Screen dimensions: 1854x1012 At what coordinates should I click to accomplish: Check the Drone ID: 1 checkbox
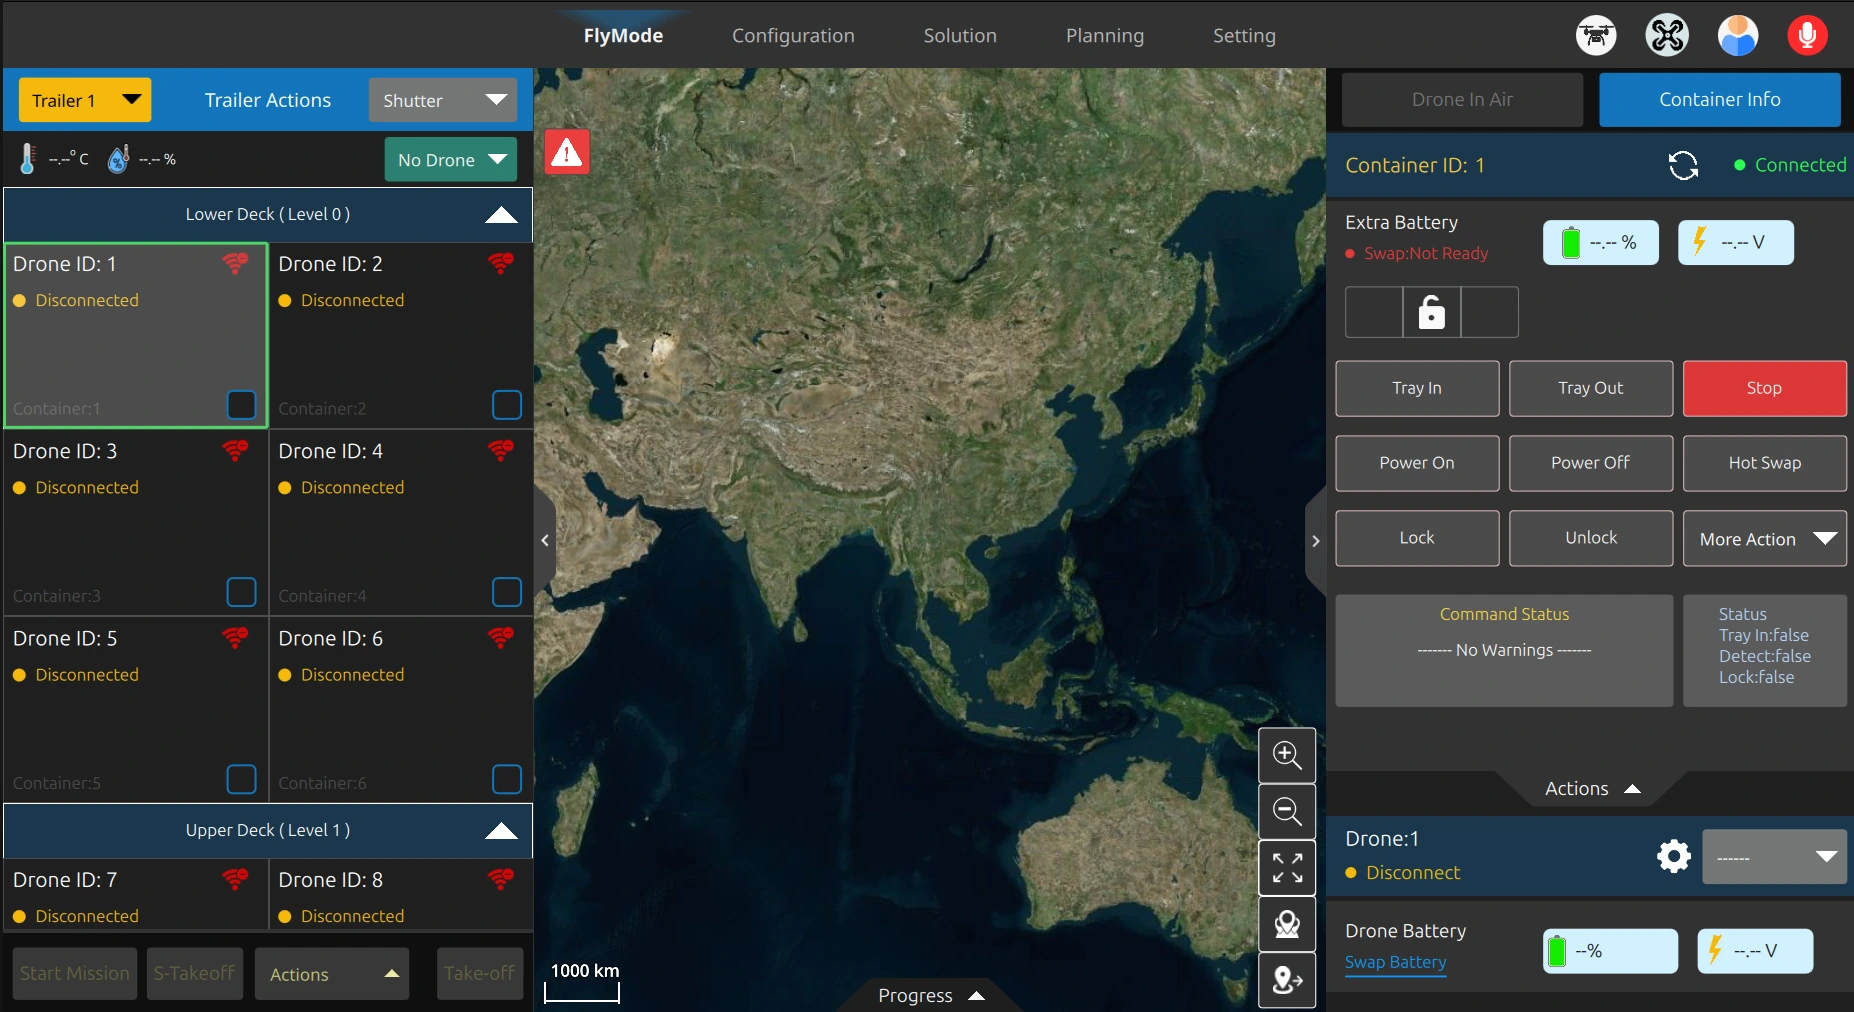(242, 405)
